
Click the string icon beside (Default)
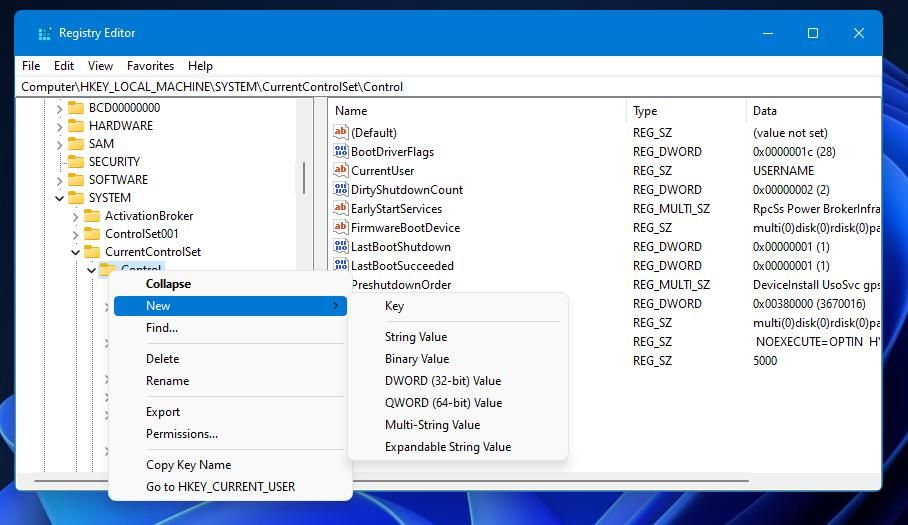click(340, 132)
